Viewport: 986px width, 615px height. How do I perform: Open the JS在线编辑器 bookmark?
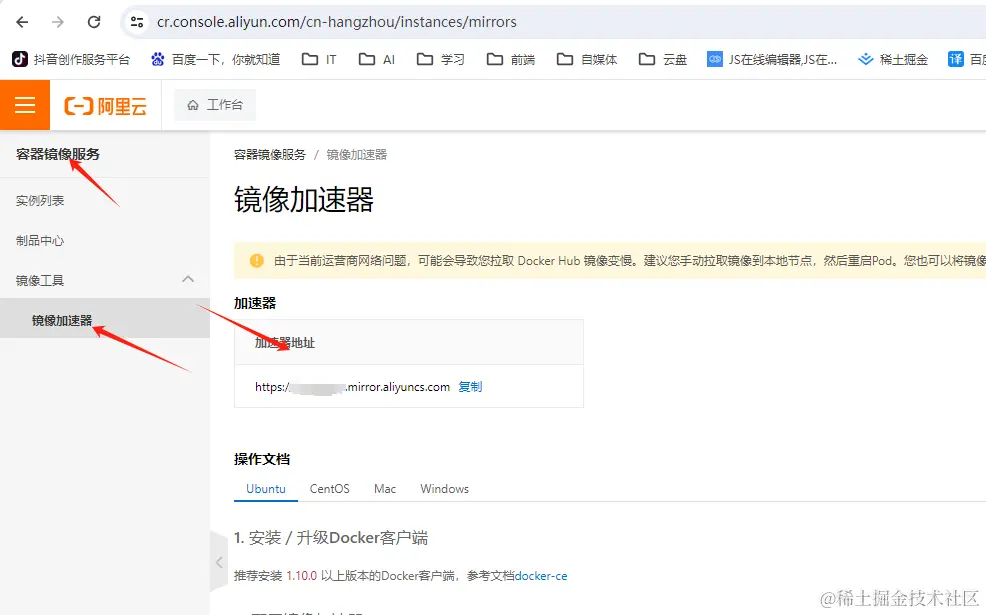tap(772, 59)
